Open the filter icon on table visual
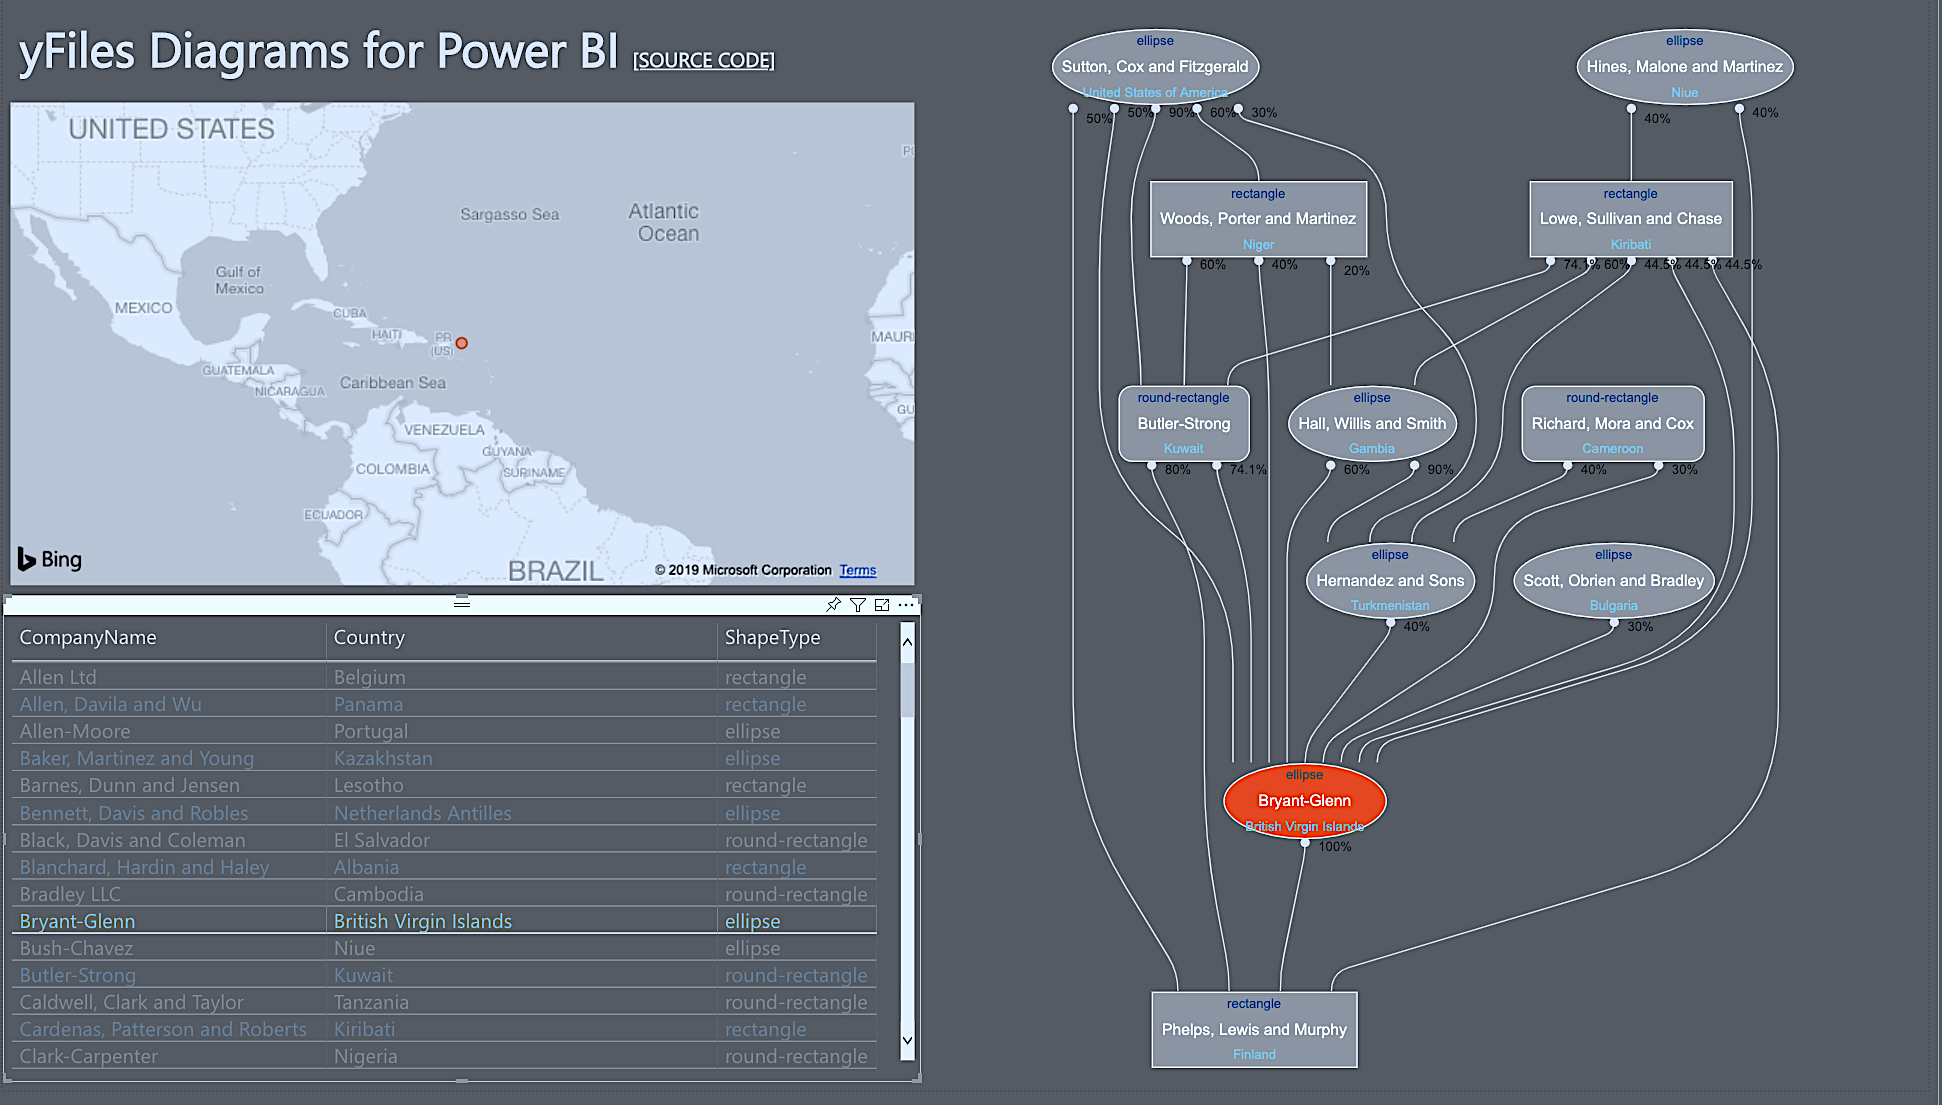 857,604
